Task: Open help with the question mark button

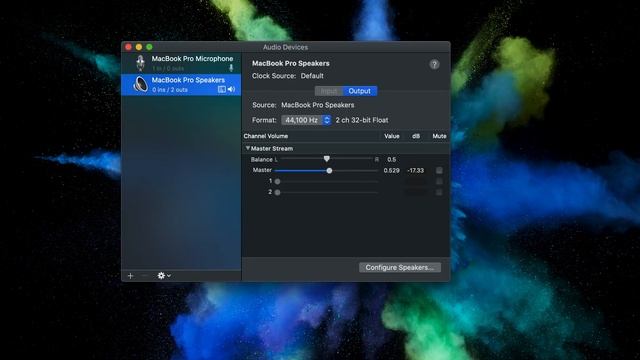Action: click(x=434, y=64)
